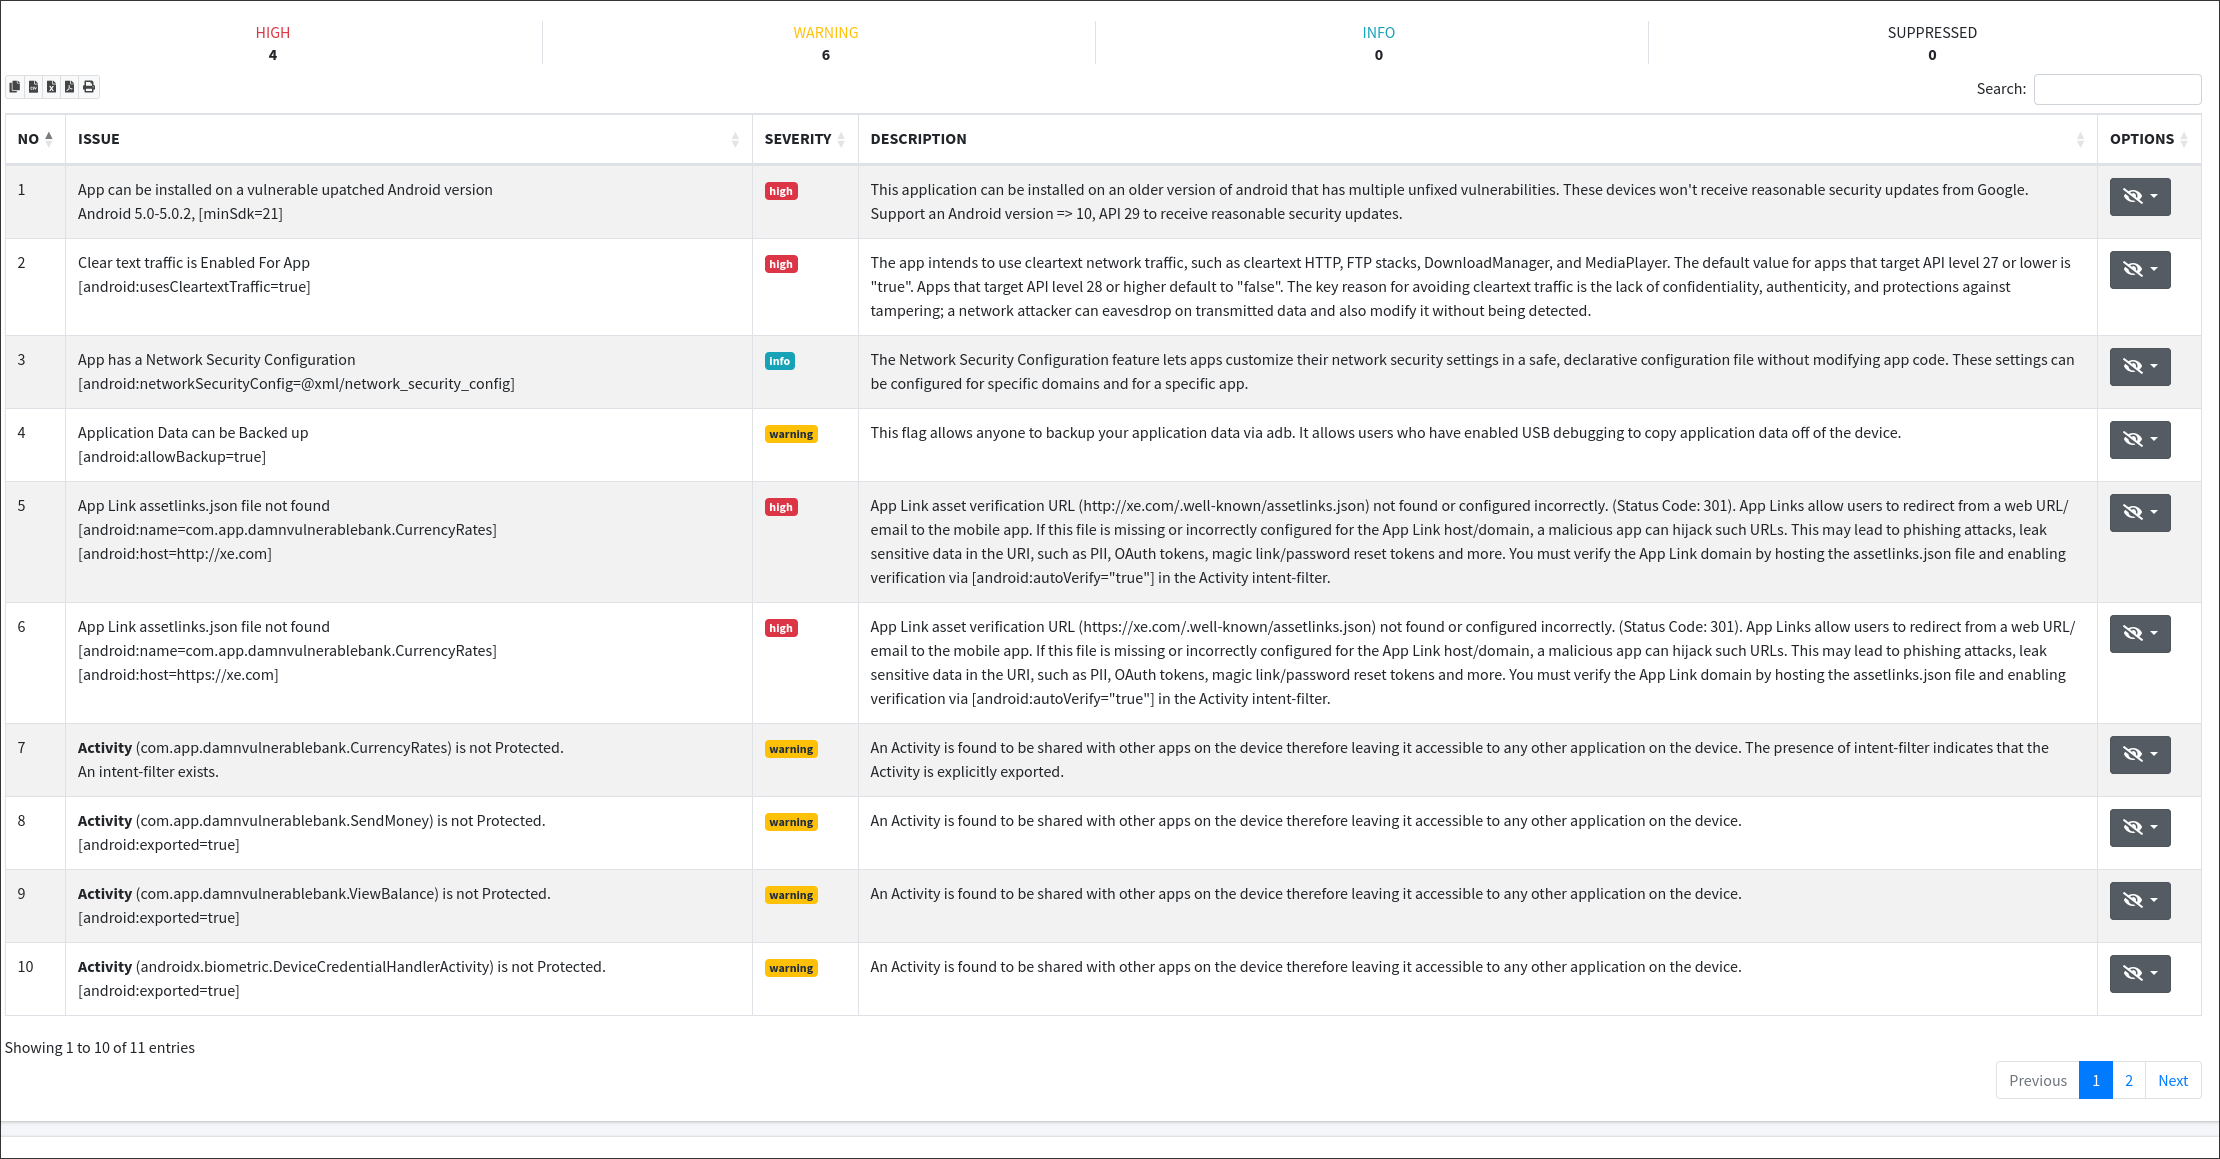The height and width of the screenshot is (1159, 2220).
Task: Click the Print table icon
Action: click(x=89, y=87)
